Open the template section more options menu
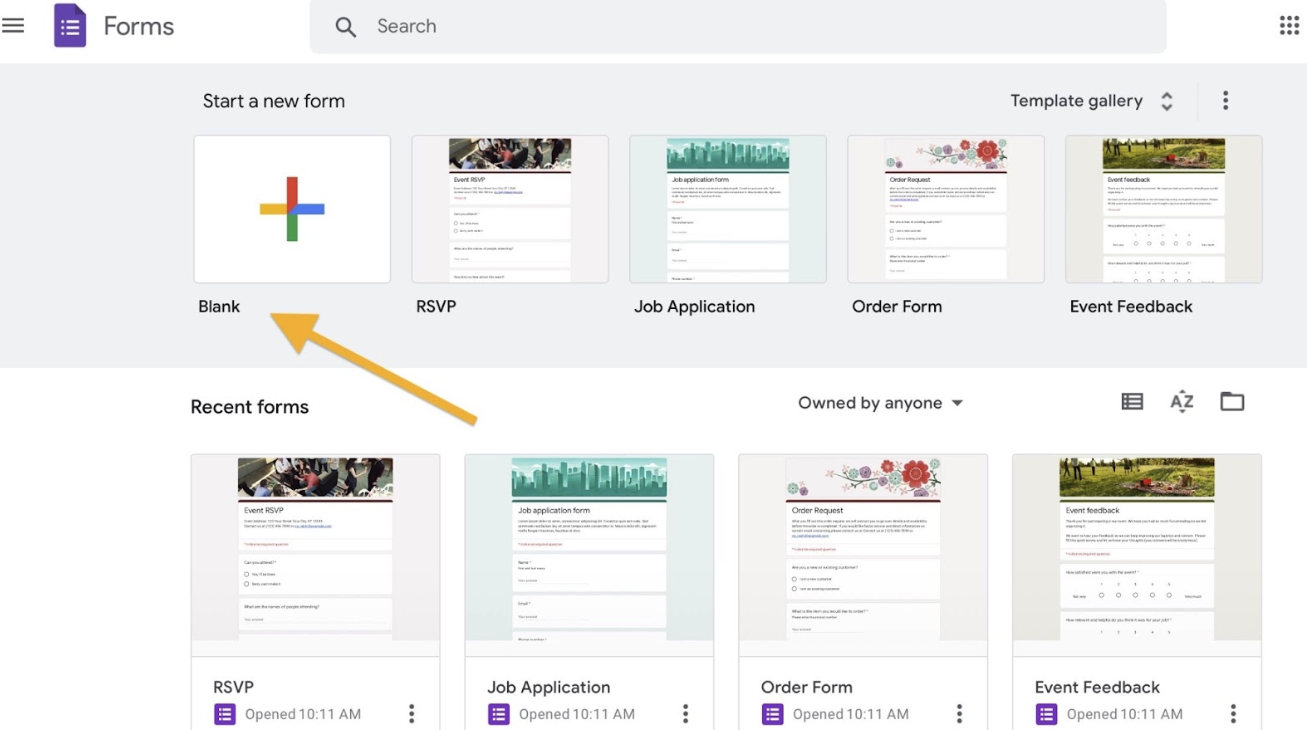 (1225, 100)
